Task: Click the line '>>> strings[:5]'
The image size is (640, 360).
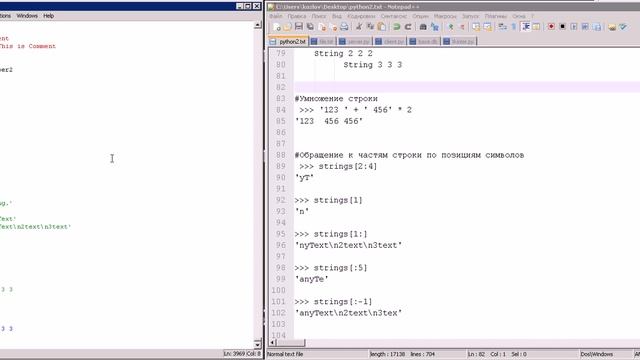Action: [331, 268]
